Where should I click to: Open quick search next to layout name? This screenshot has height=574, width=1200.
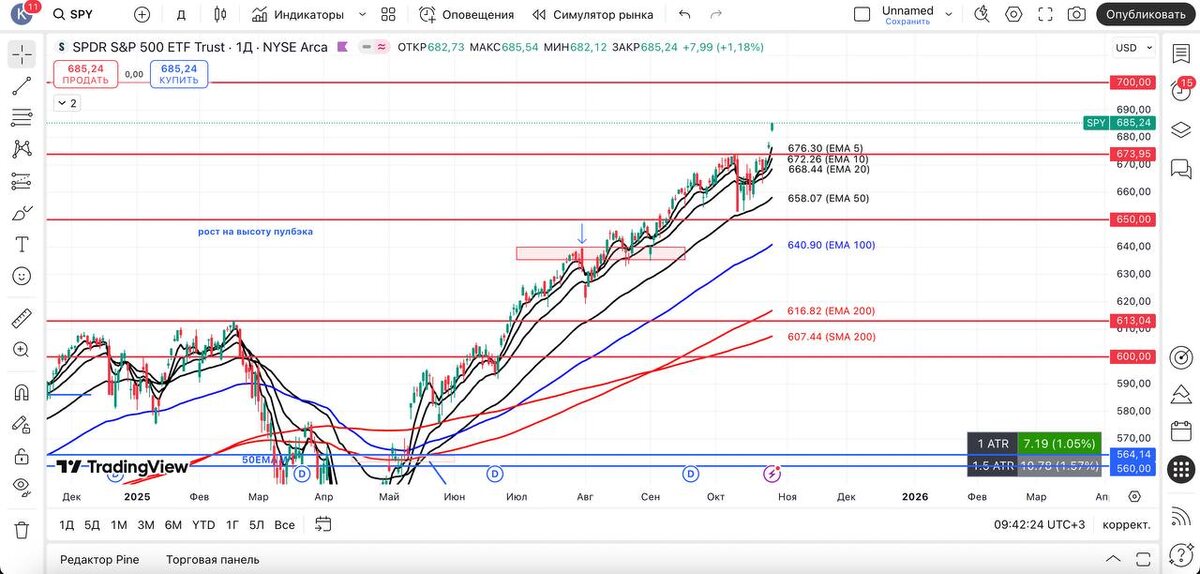982,15
